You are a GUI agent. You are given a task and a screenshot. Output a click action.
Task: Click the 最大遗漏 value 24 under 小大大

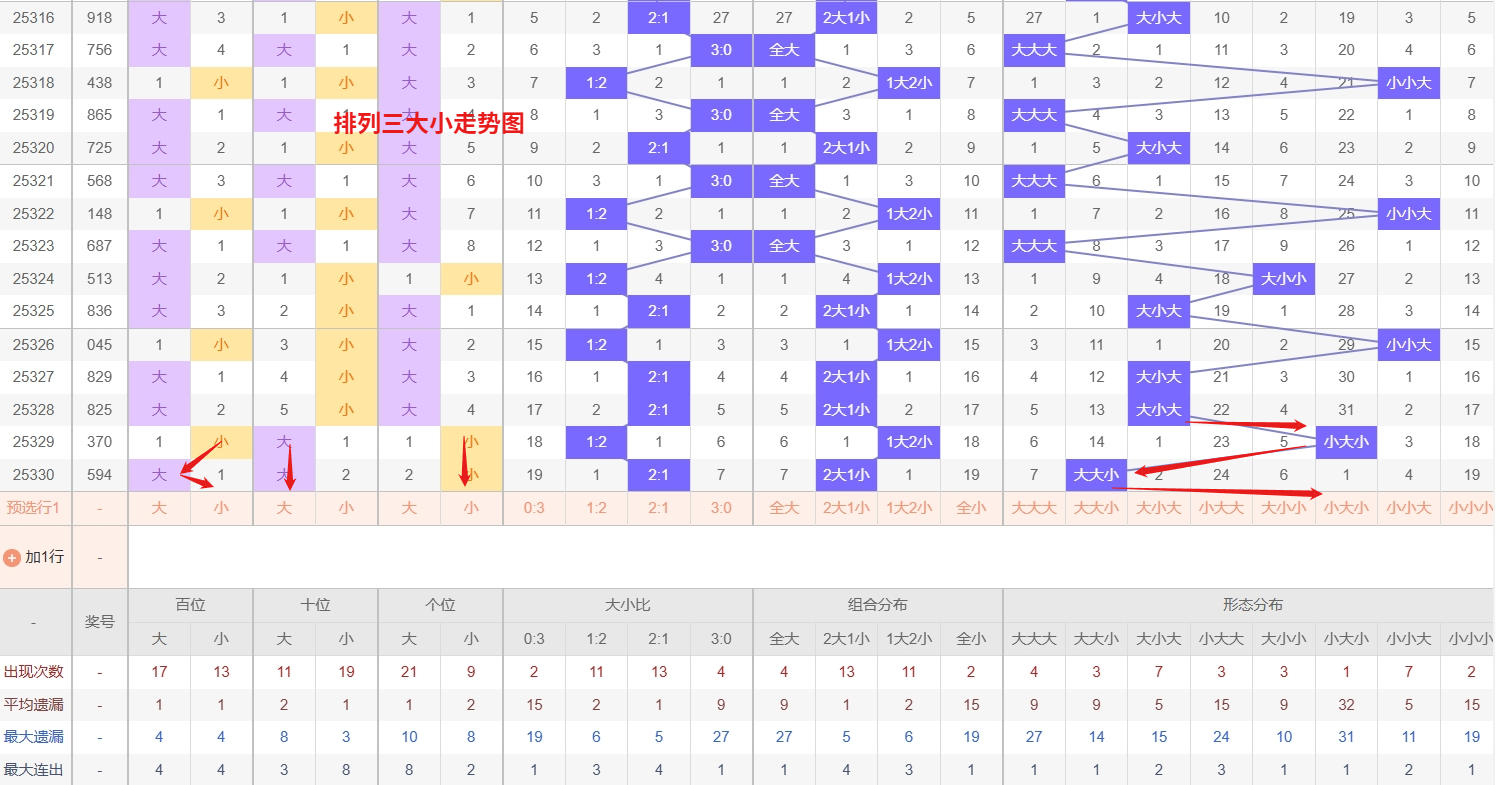pyautogui.click(x=1221, y=738)
